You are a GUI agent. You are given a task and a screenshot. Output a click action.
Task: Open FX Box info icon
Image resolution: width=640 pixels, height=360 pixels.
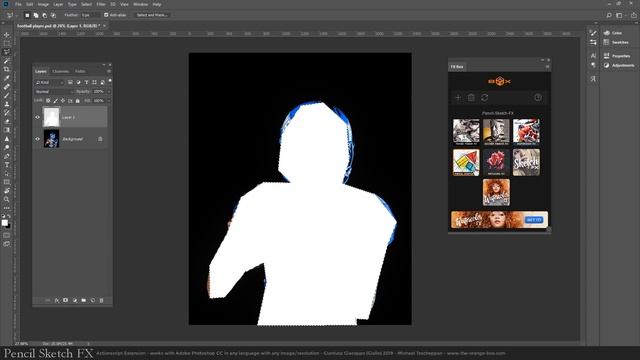[x=538, y=97]
